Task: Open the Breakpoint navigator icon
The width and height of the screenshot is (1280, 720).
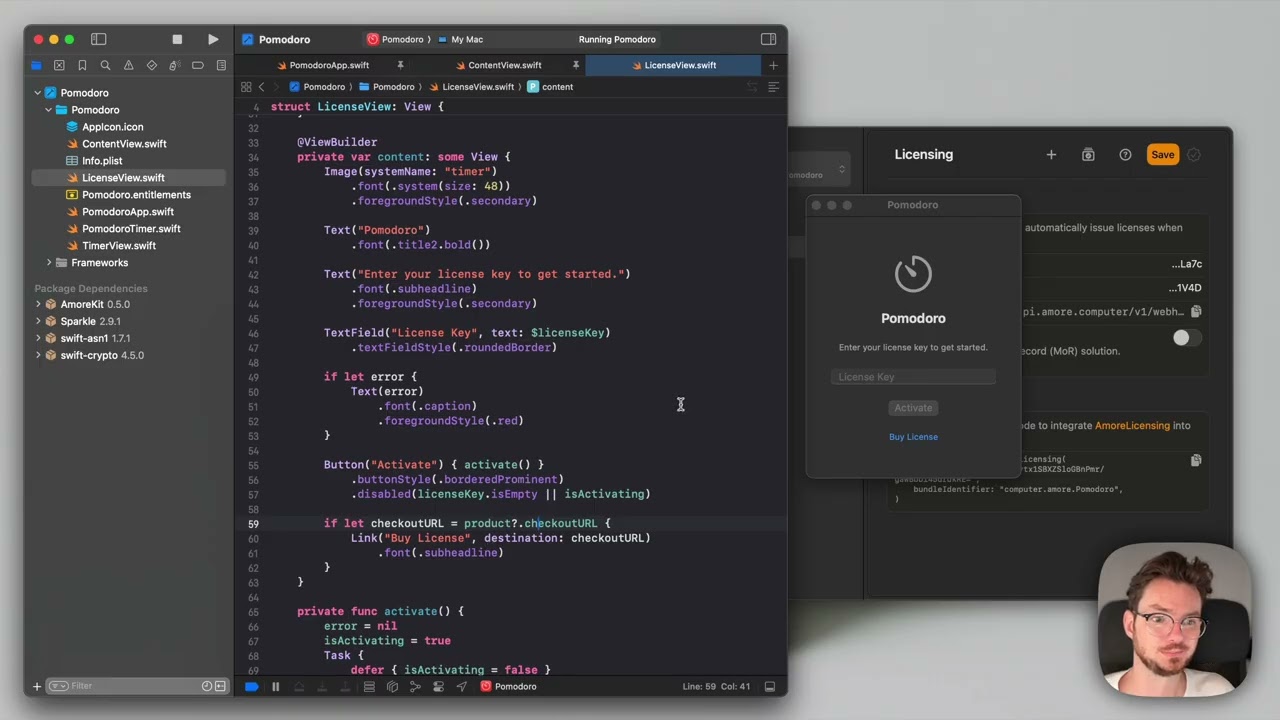Action: [x=197, y=66]
